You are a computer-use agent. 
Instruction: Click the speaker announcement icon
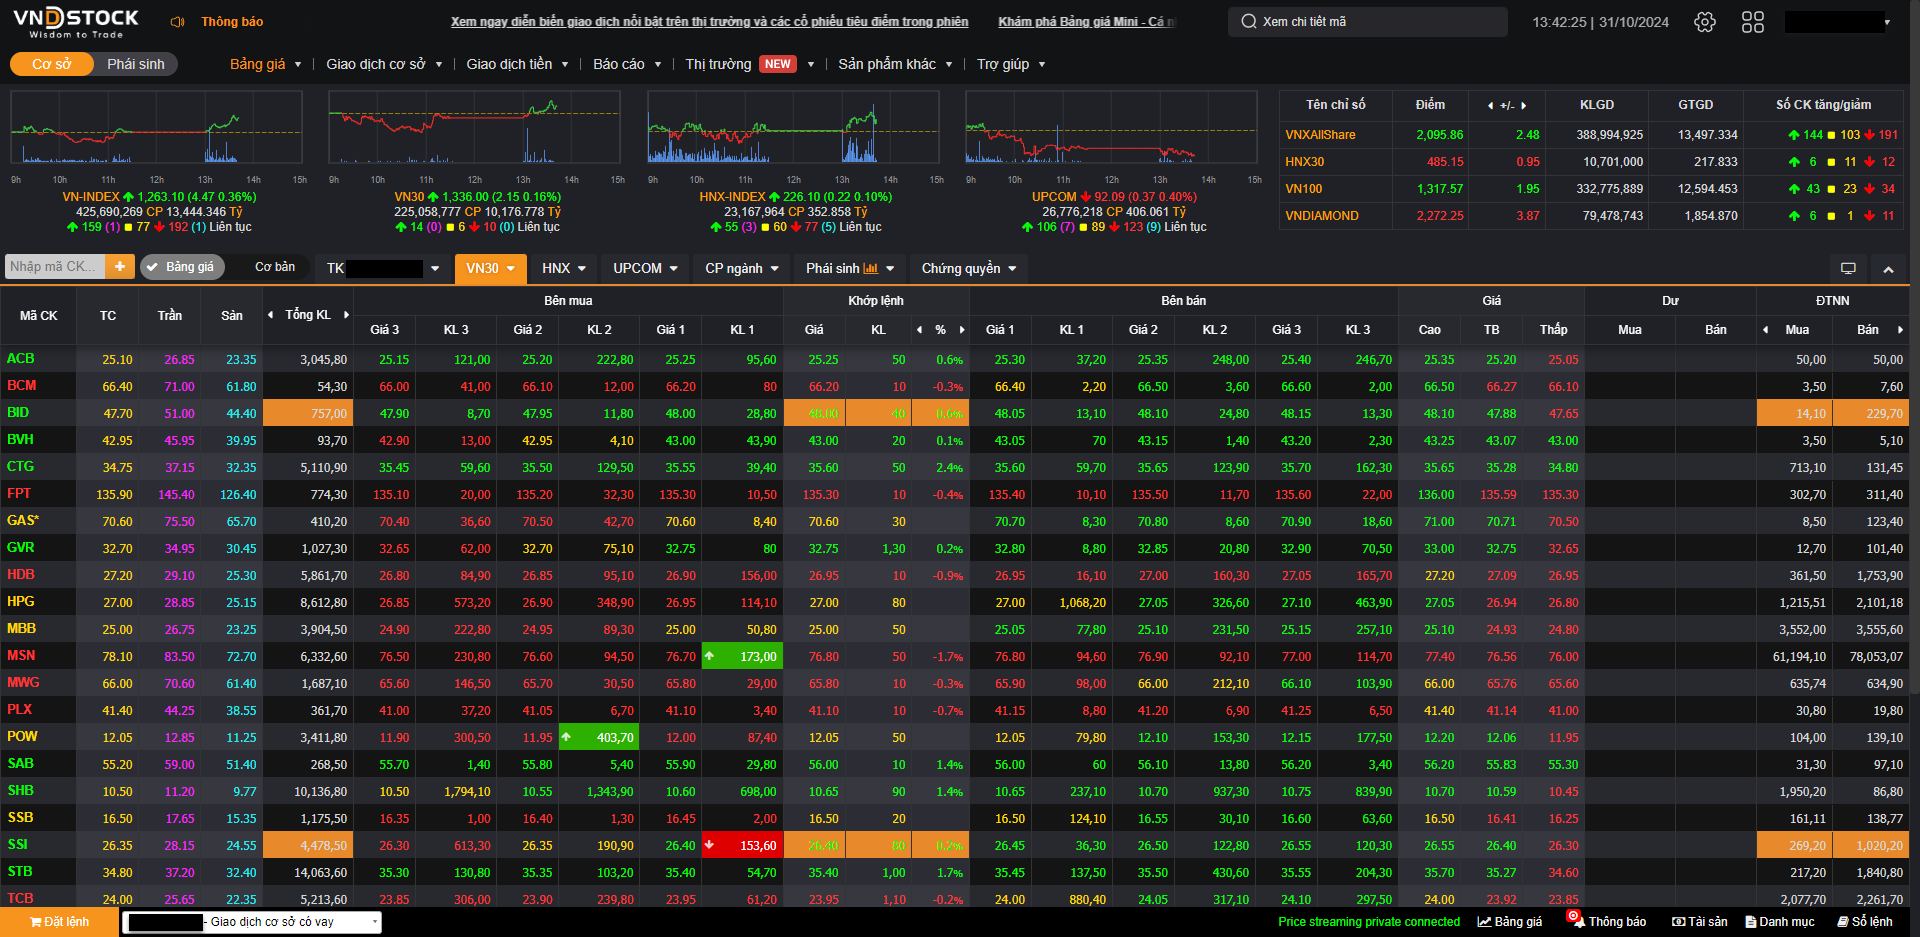coord(178,22)
